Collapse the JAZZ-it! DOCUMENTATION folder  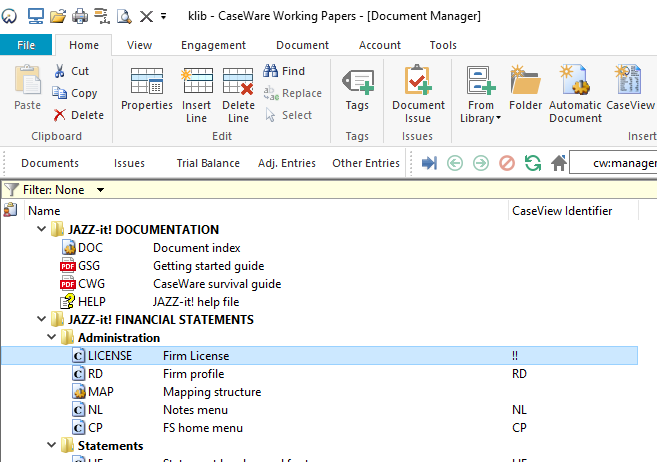tap(41, 229)
